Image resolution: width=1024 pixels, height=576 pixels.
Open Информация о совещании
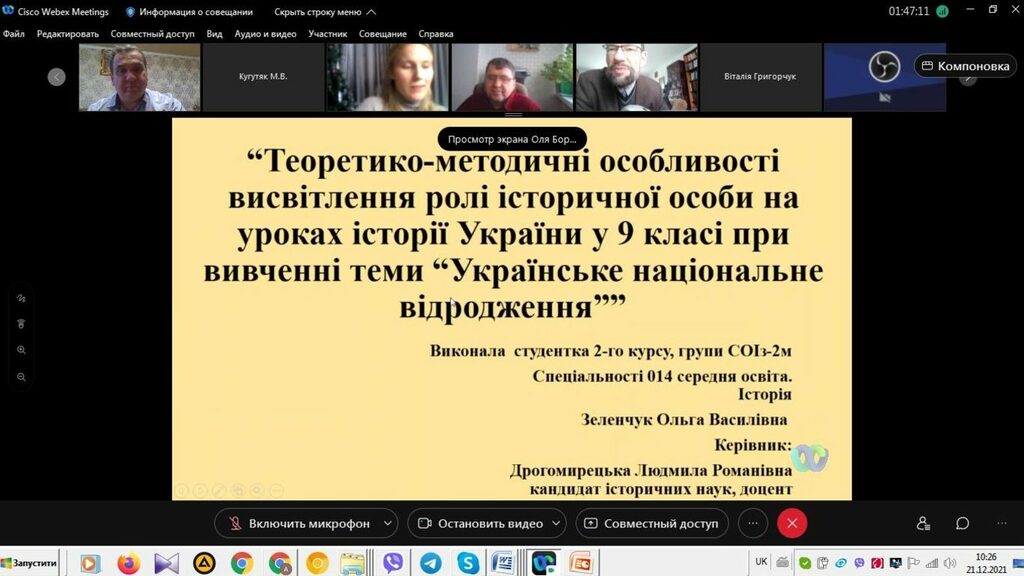189,12
